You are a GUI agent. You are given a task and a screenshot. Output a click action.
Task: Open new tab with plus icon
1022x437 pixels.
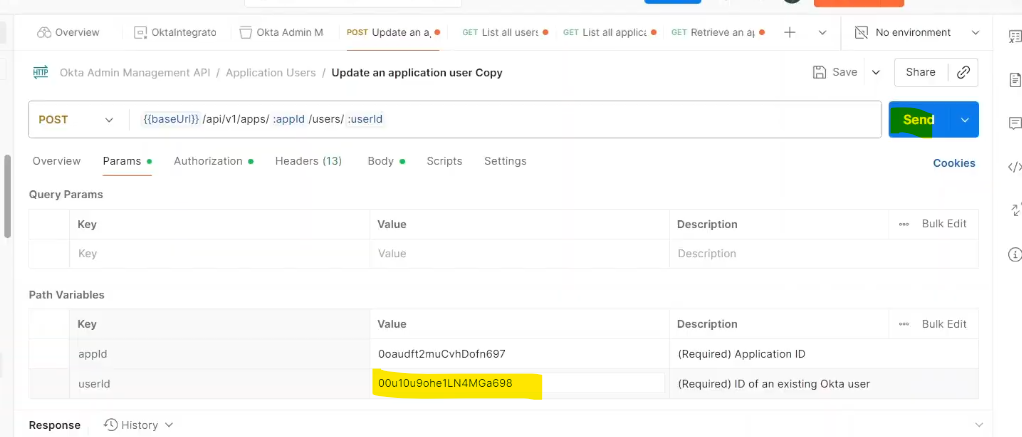pyautogui.click(x=789, y=32)
